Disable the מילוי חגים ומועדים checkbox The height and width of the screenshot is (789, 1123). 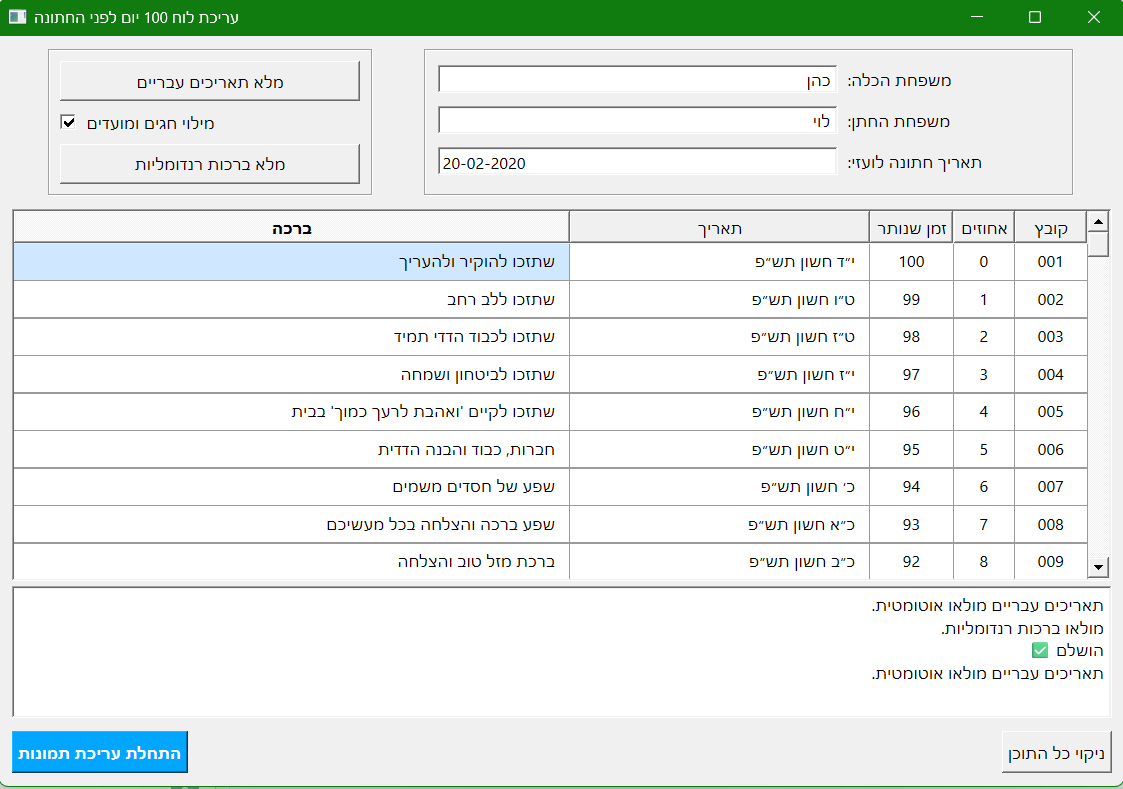pos(68,122)
